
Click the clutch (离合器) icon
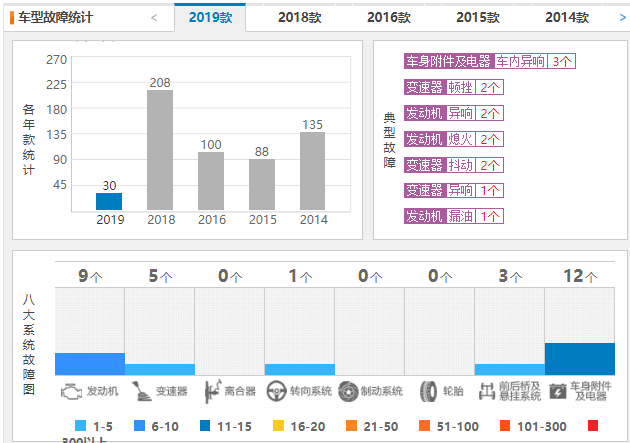213,391
